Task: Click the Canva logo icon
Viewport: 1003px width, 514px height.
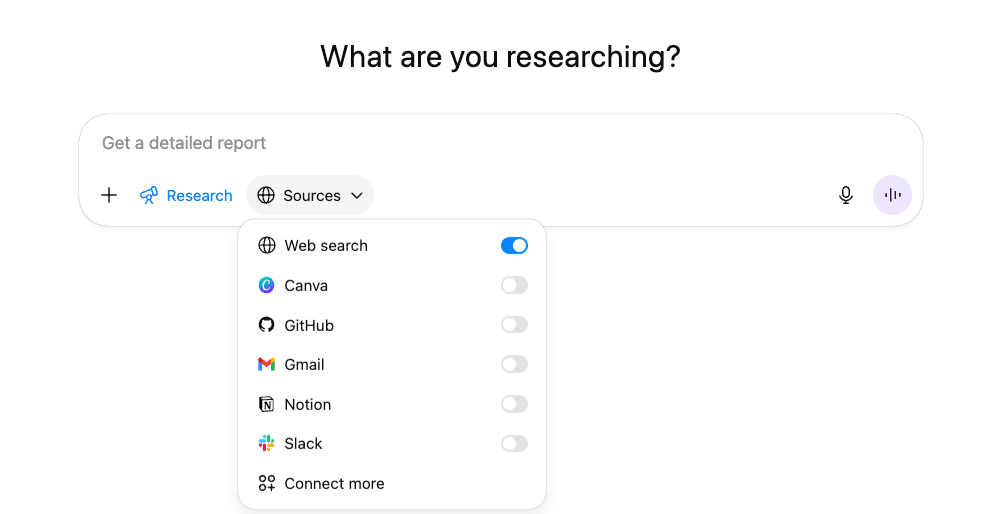Action: (x=266, y=285)
